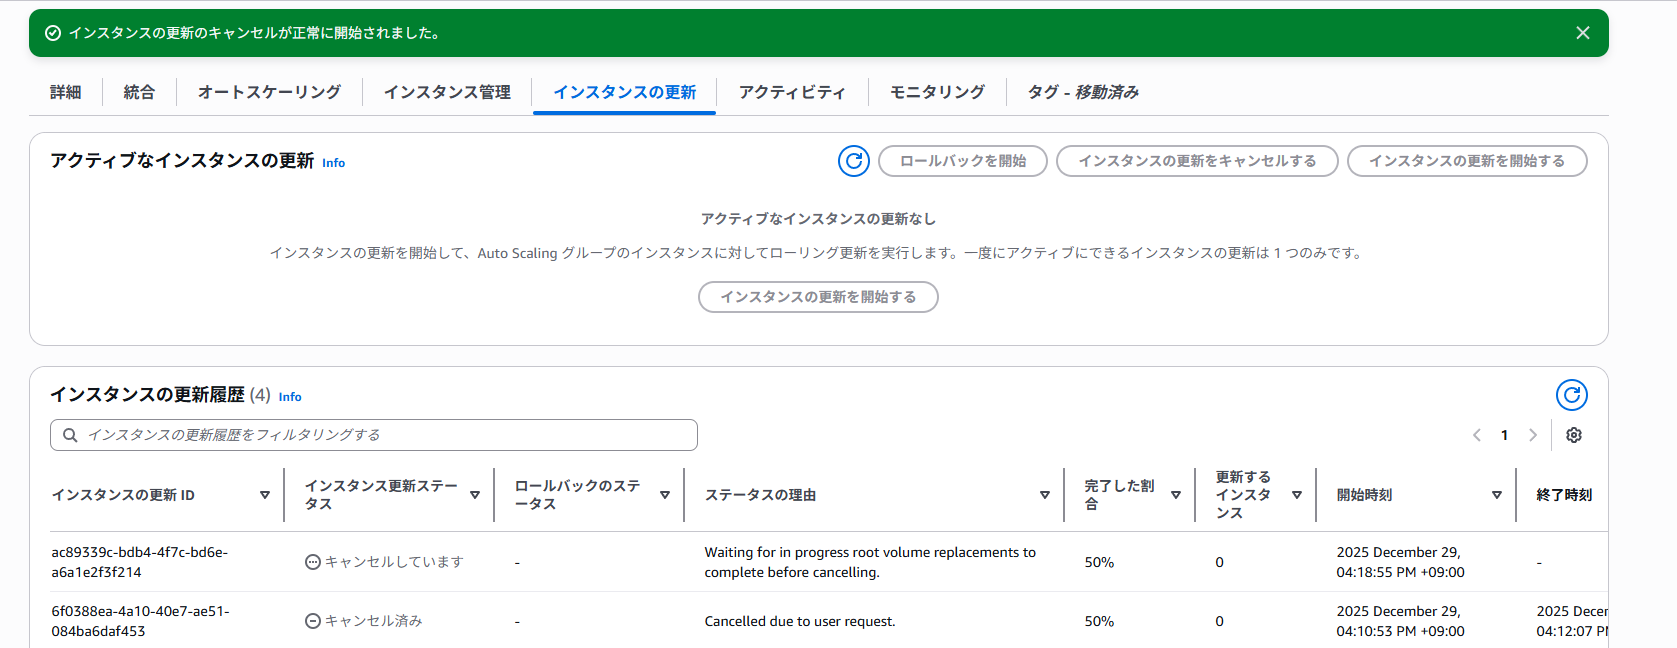This screenshot has width=1677, height=648.
Task: Refresh the instance refresh history table
Action: pyautogui.click(x=1571, y=395)
